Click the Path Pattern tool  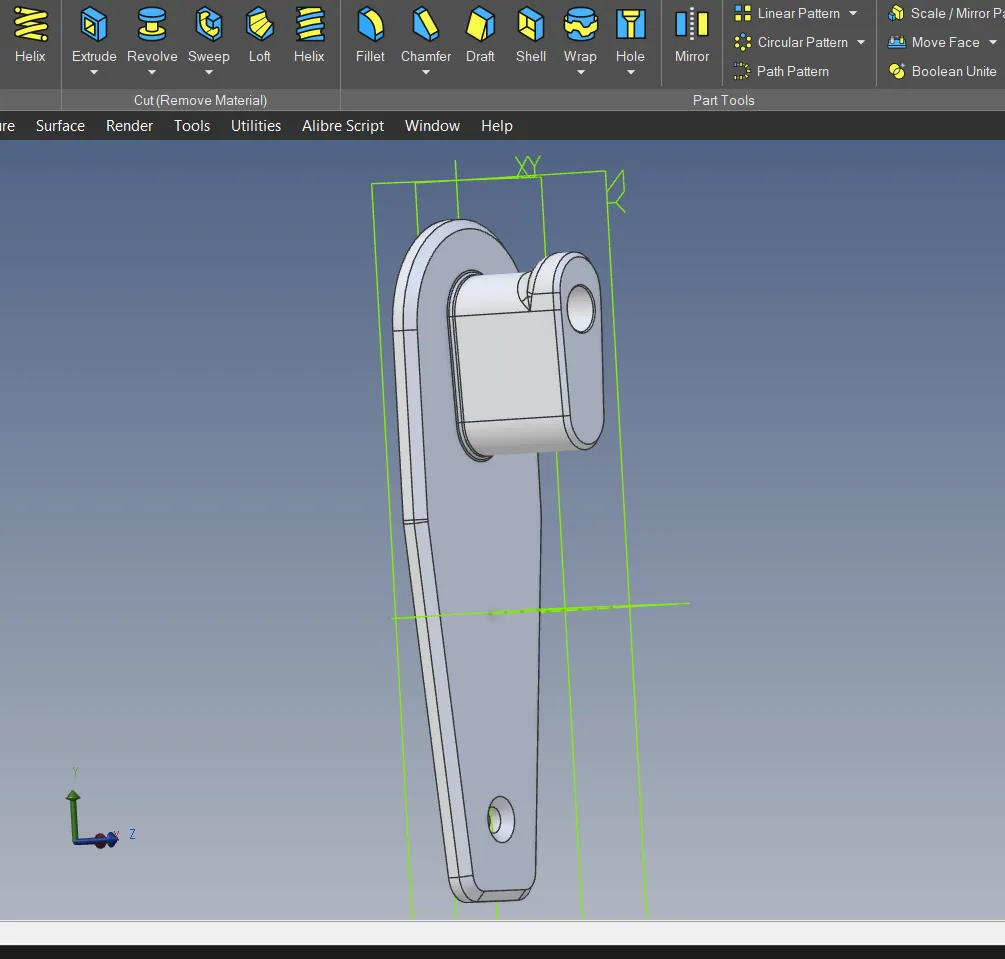(781, 71)
